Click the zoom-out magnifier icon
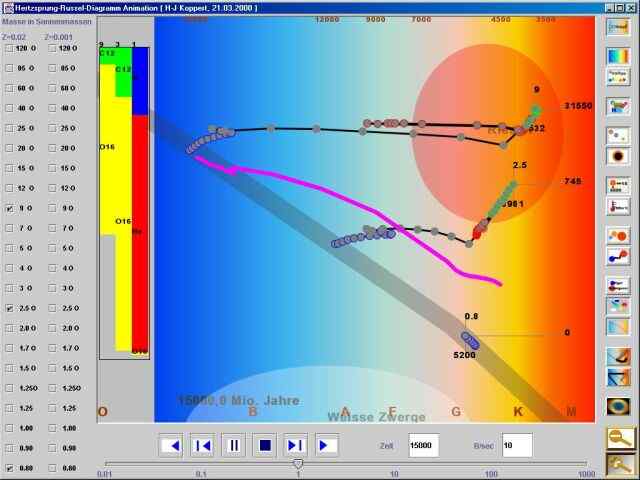This screenshot has width=640, height=480. click(618, 437)
